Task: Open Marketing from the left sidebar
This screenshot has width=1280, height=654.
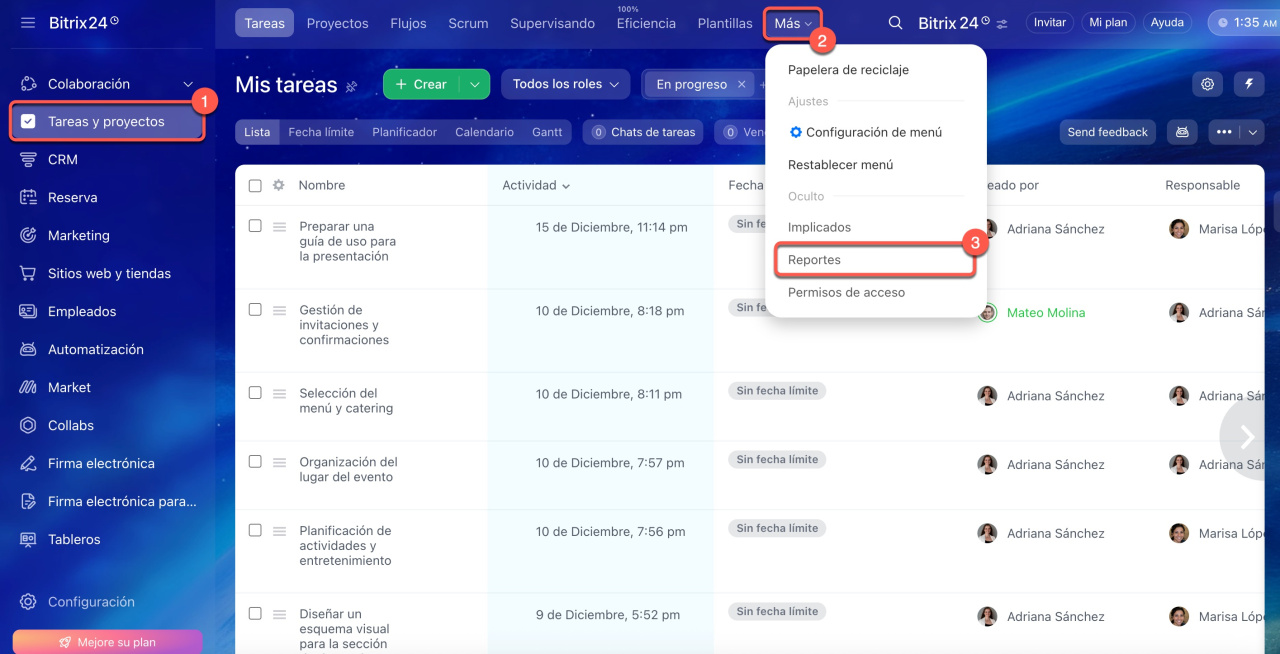Action: (78, 236)
